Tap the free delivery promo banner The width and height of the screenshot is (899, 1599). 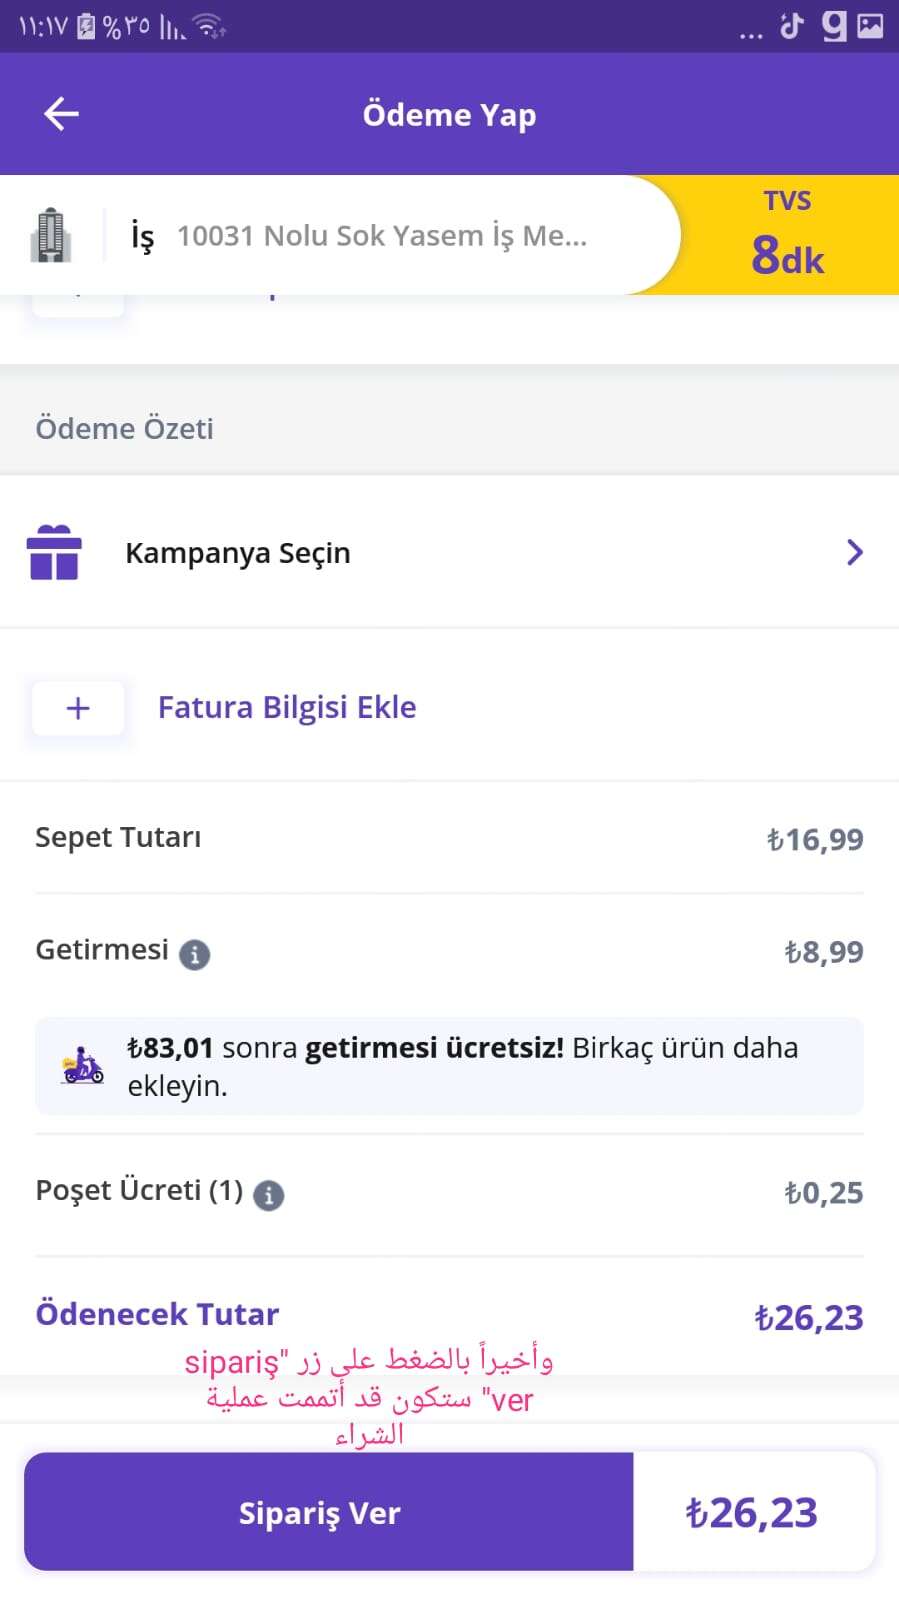(449, 1066)
